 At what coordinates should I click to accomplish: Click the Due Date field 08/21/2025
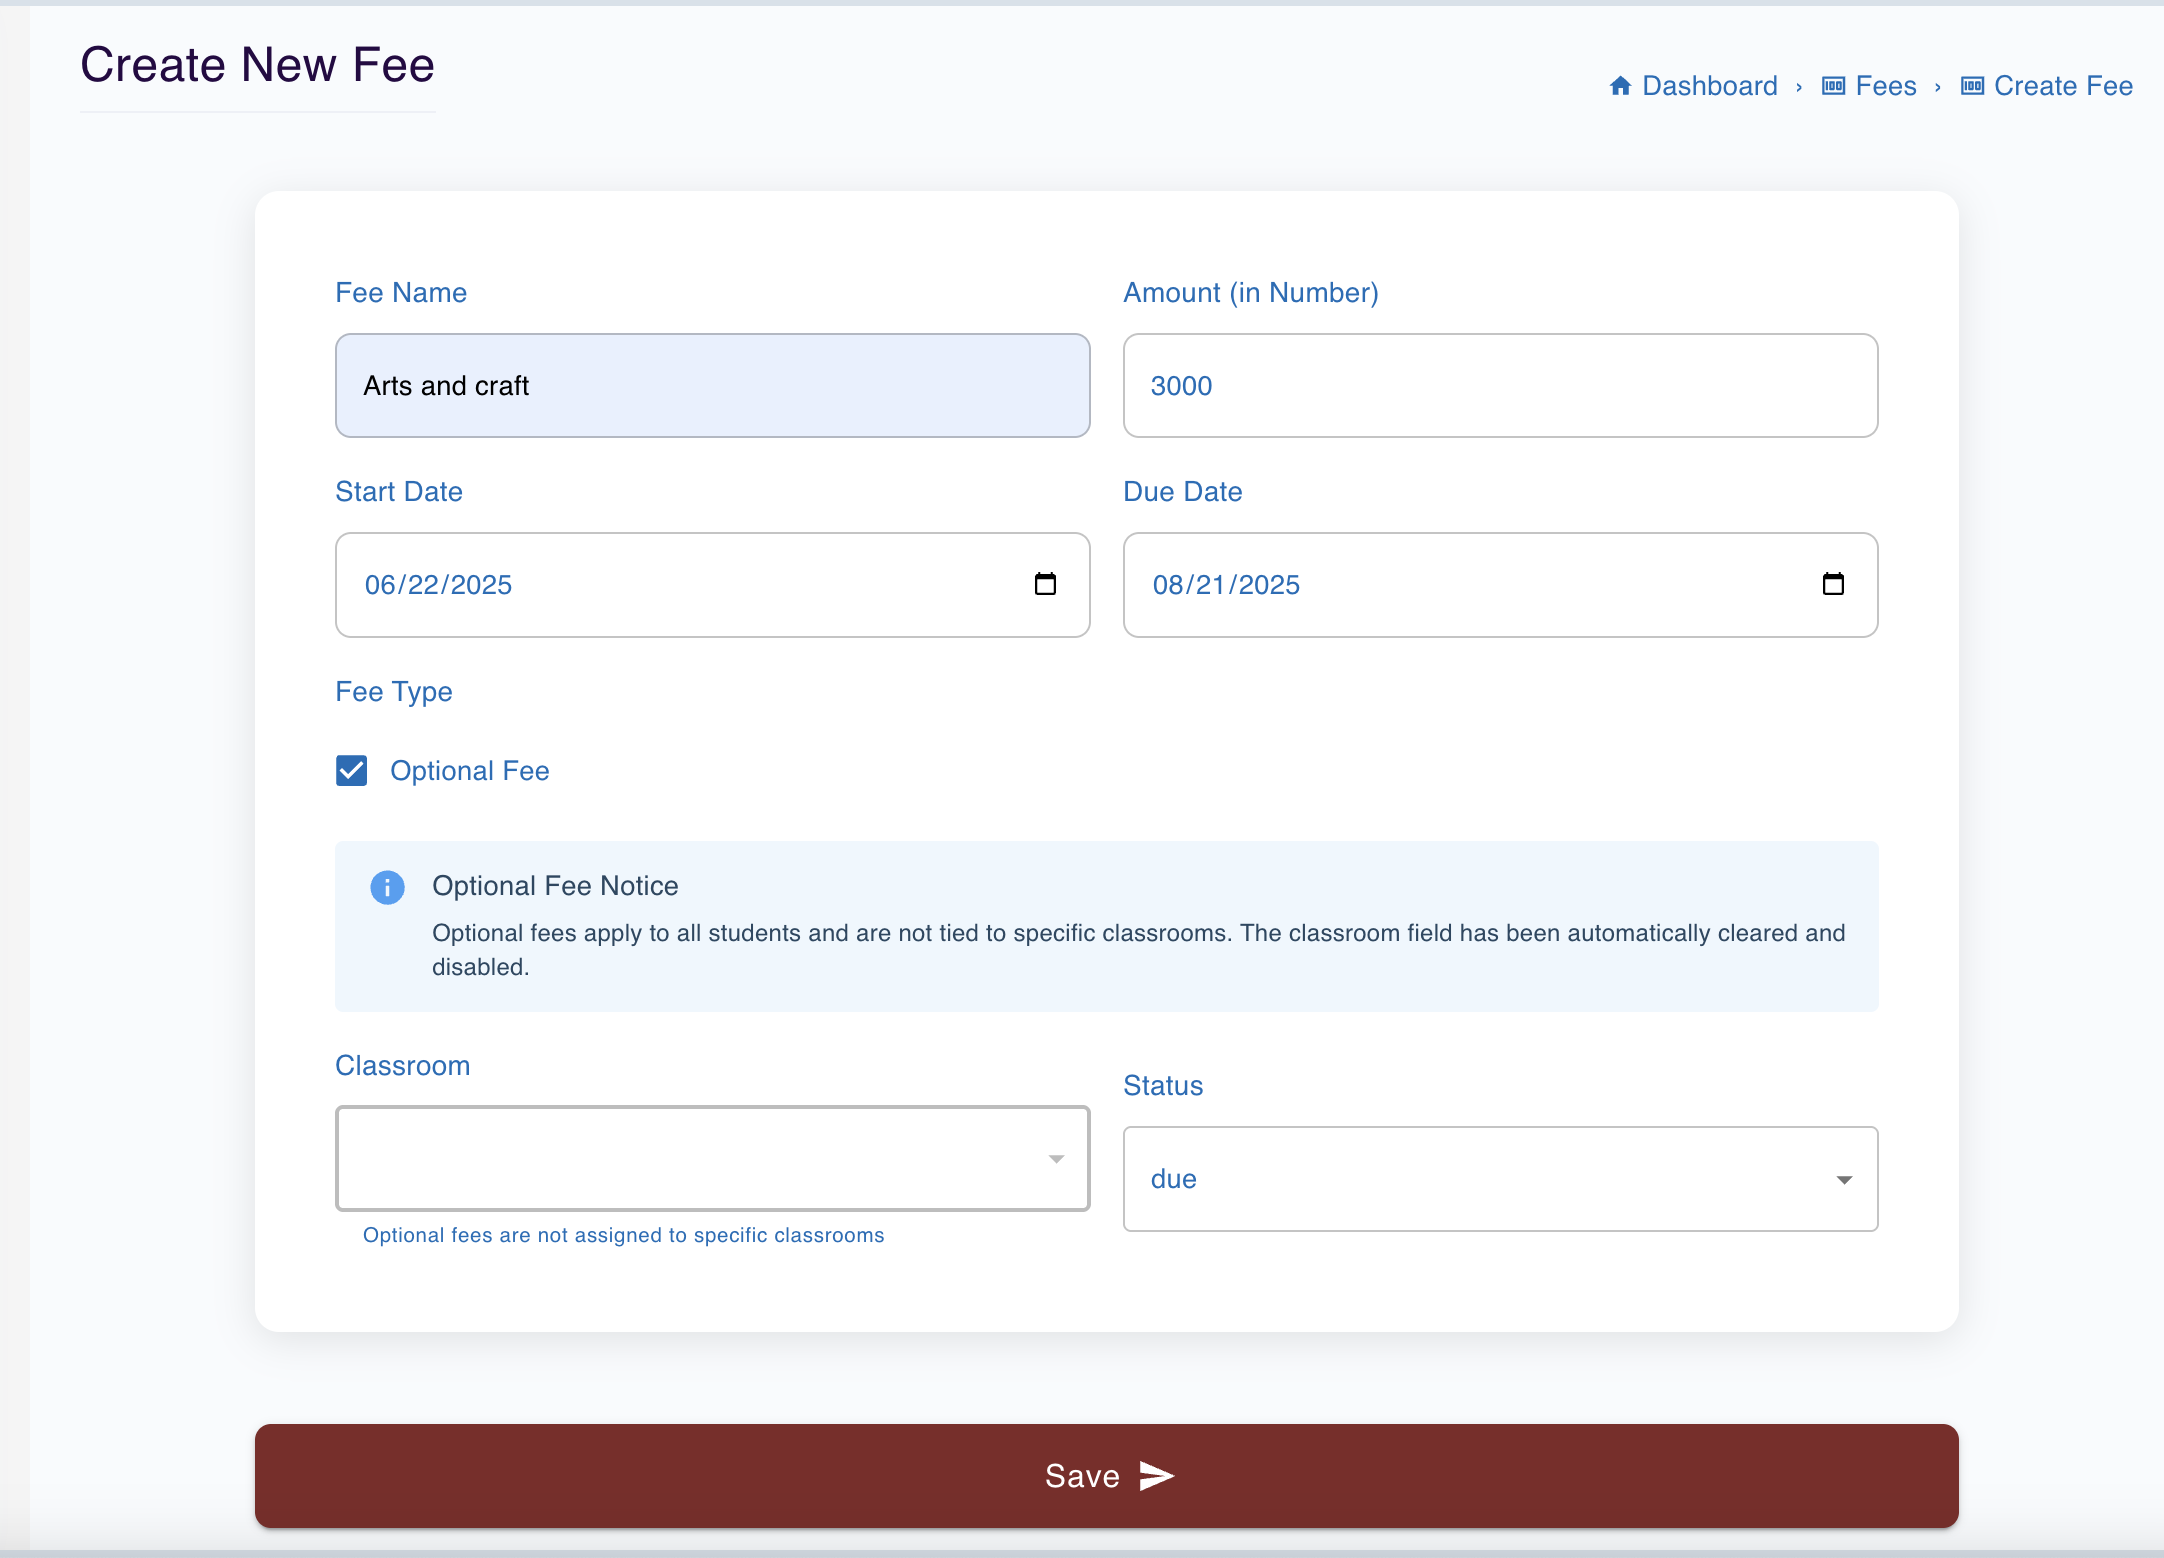[1500, 585]
